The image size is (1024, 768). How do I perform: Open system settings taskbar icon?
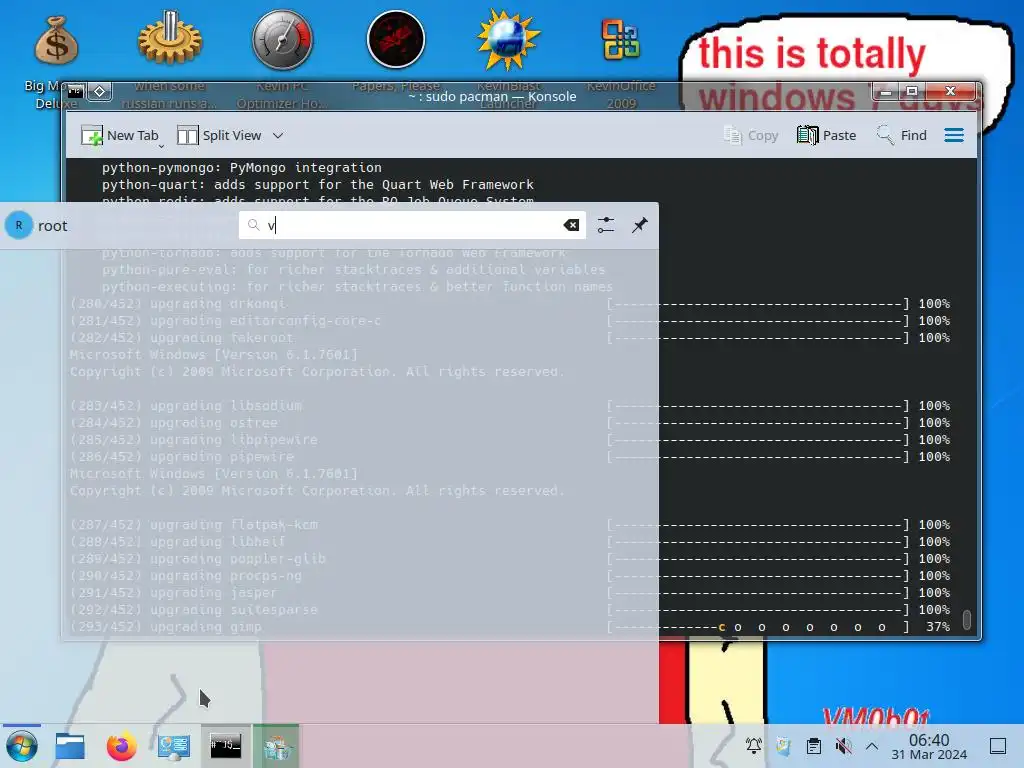174,747
